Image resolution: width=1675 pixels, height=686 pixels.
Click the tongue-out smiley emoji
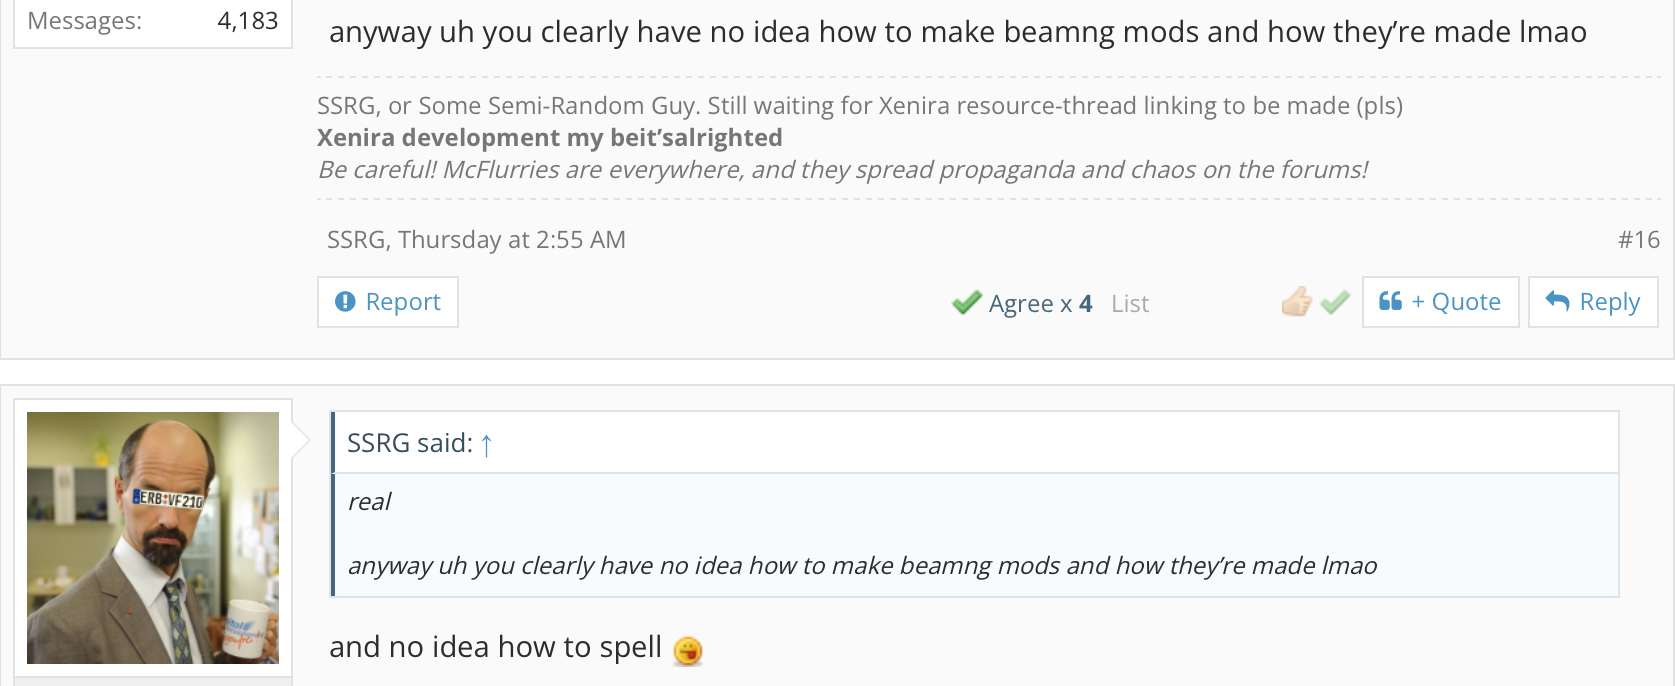[688, 651]
